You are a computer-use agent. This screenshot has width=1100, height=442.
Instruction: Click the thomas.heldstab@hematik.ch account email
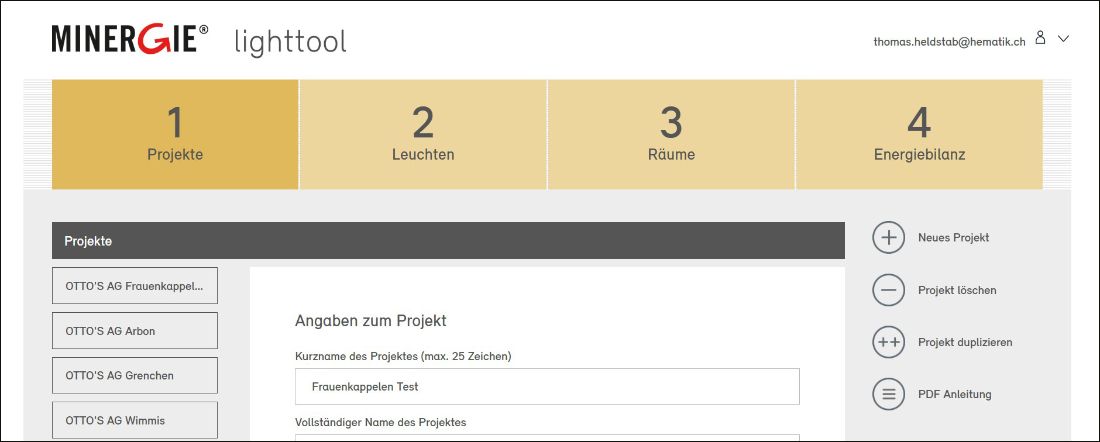pos(949,41)
